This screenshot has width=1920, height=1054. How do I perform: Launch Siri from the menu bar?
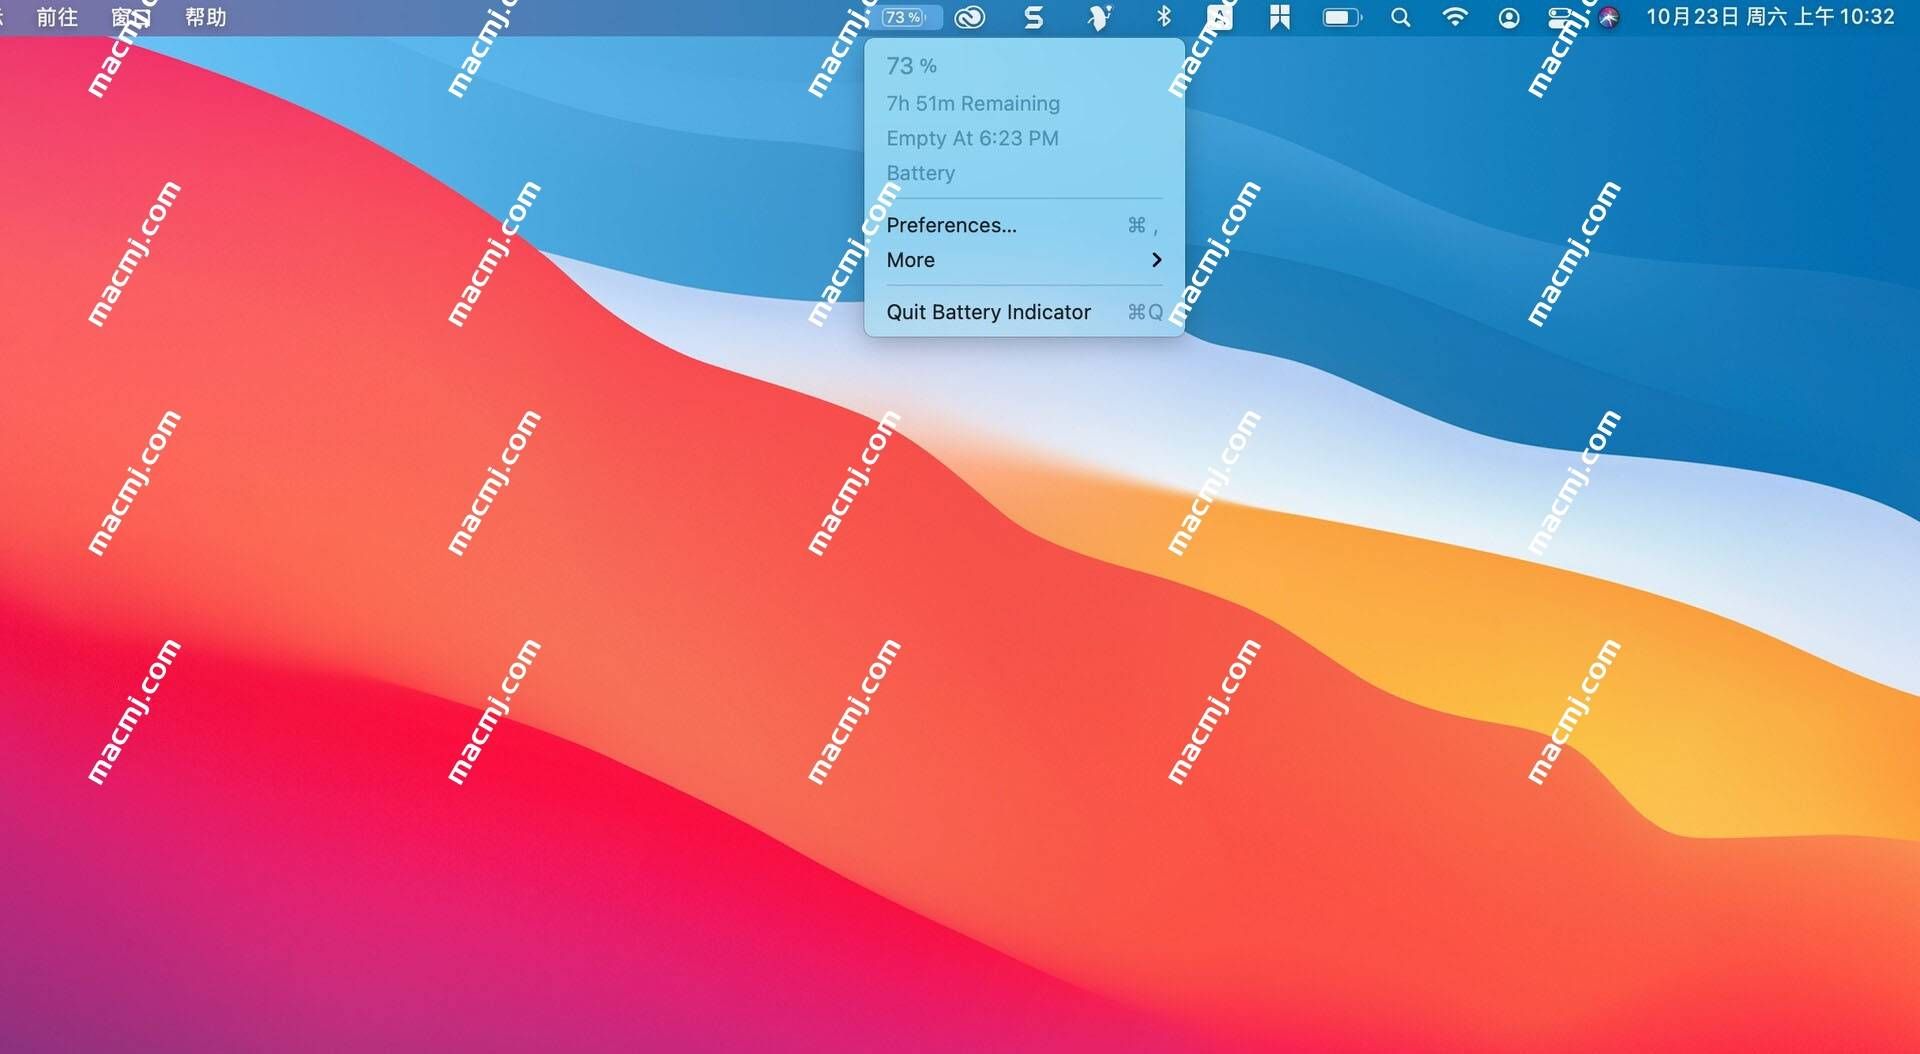1608,17
